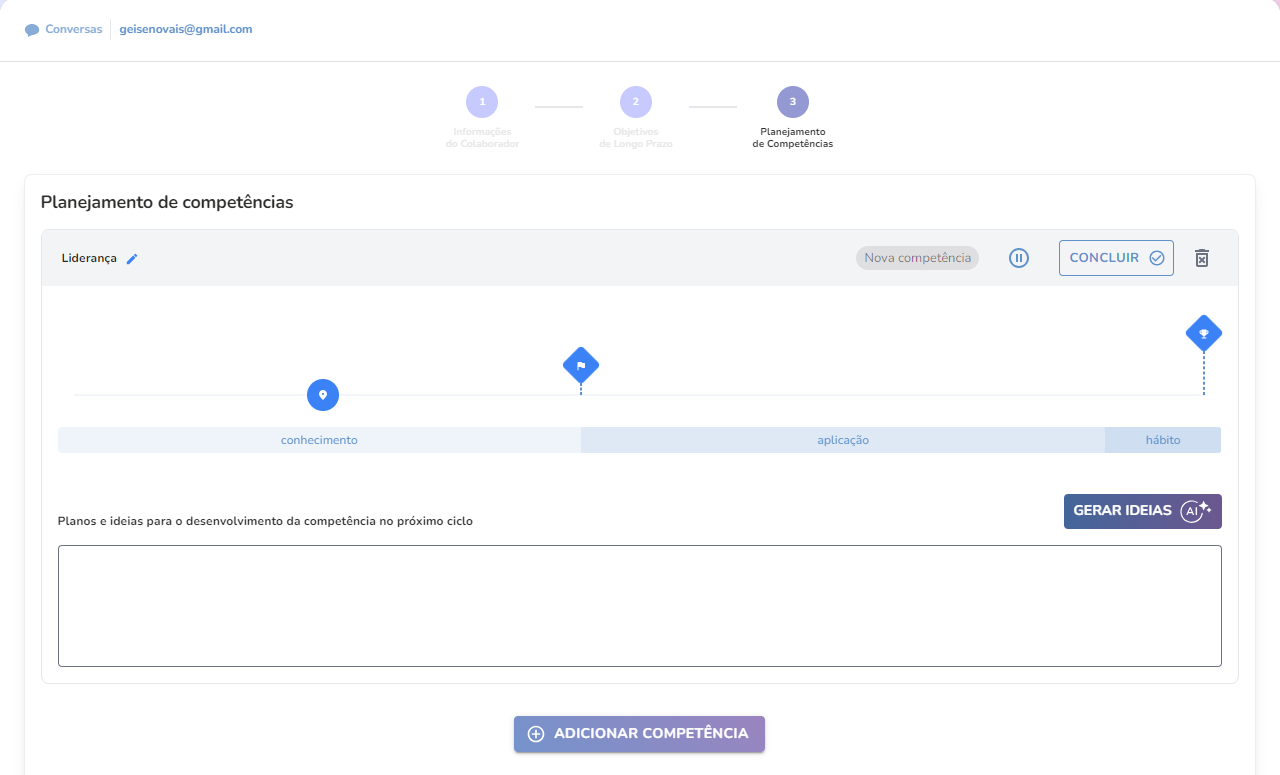Image resolution: width=1280 pixels, height=775 pixels.
Task: Focus the plans and ideas text area
Action: click(639, 606)
